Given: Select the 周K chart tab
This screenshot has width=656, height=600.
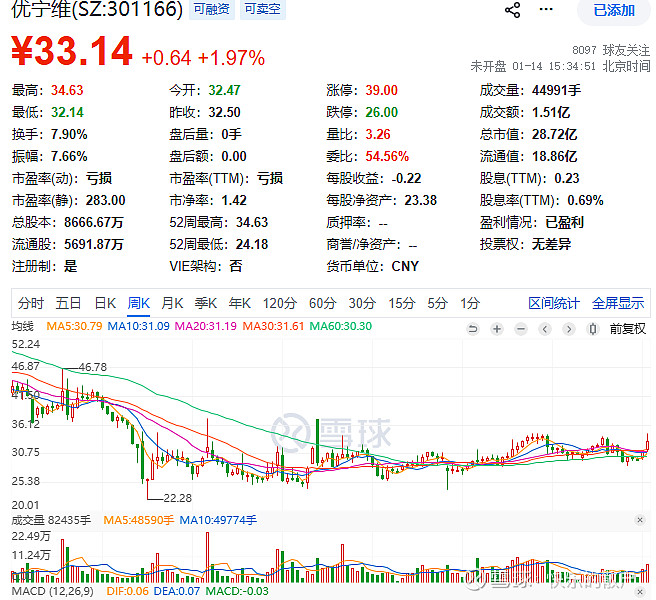Looking at the screenshot, I should [138, 303].
